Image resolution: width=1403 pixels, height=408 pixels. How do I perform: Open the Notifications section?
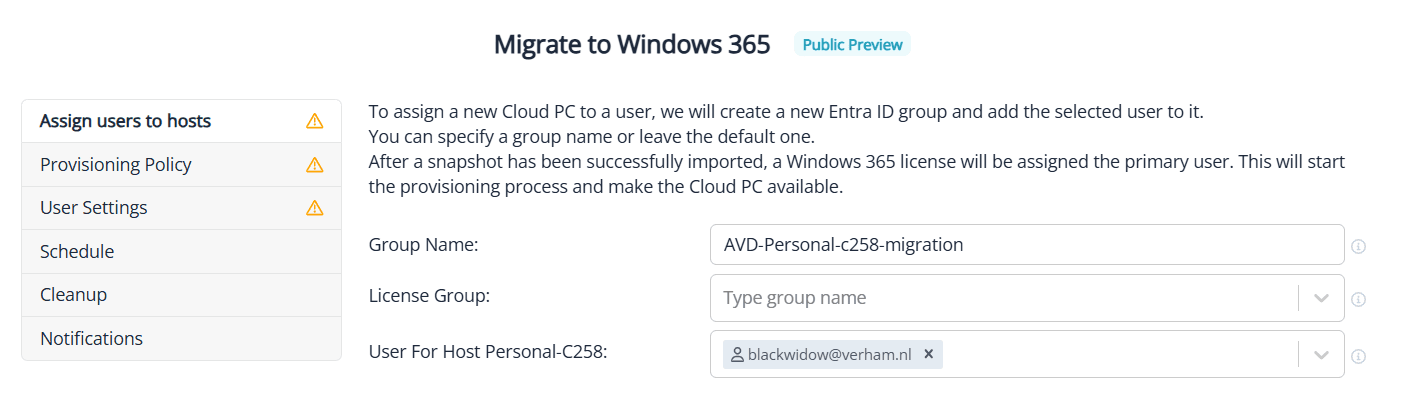pyautogui.click(x=91, y=339)
